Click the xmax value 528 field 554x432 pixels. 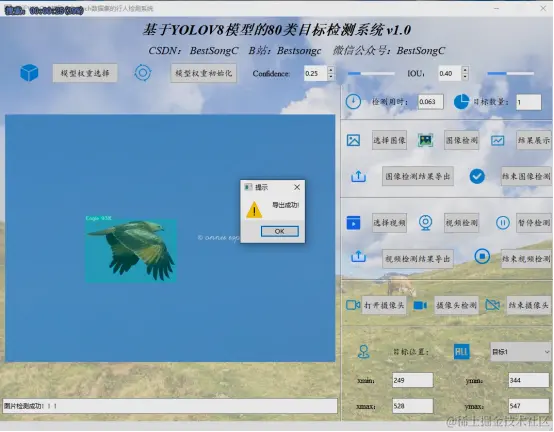[x=412, y=406]
